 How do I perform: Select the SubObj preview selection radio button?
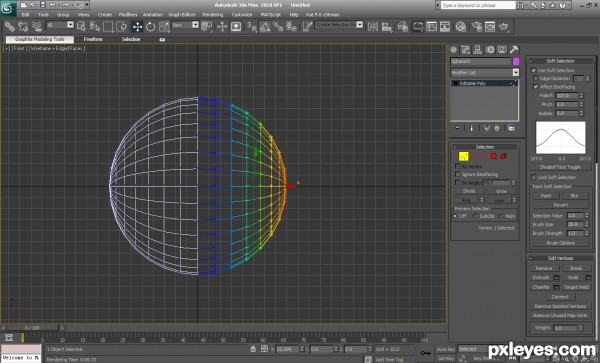475,216
